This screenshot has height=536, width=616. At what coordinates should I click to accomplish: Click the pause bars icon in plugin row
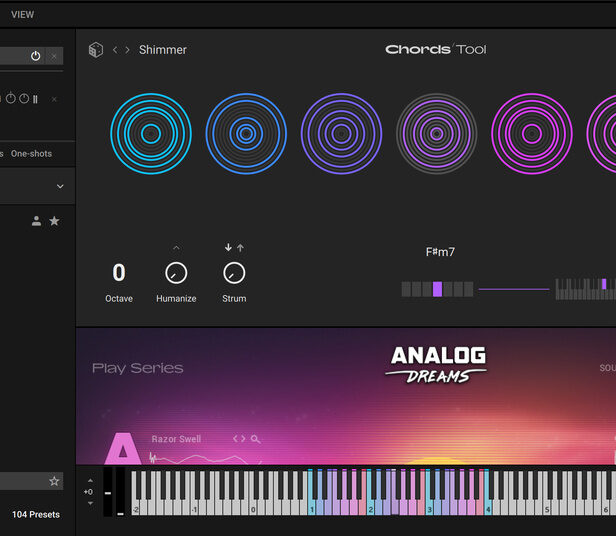click(35, 99)
